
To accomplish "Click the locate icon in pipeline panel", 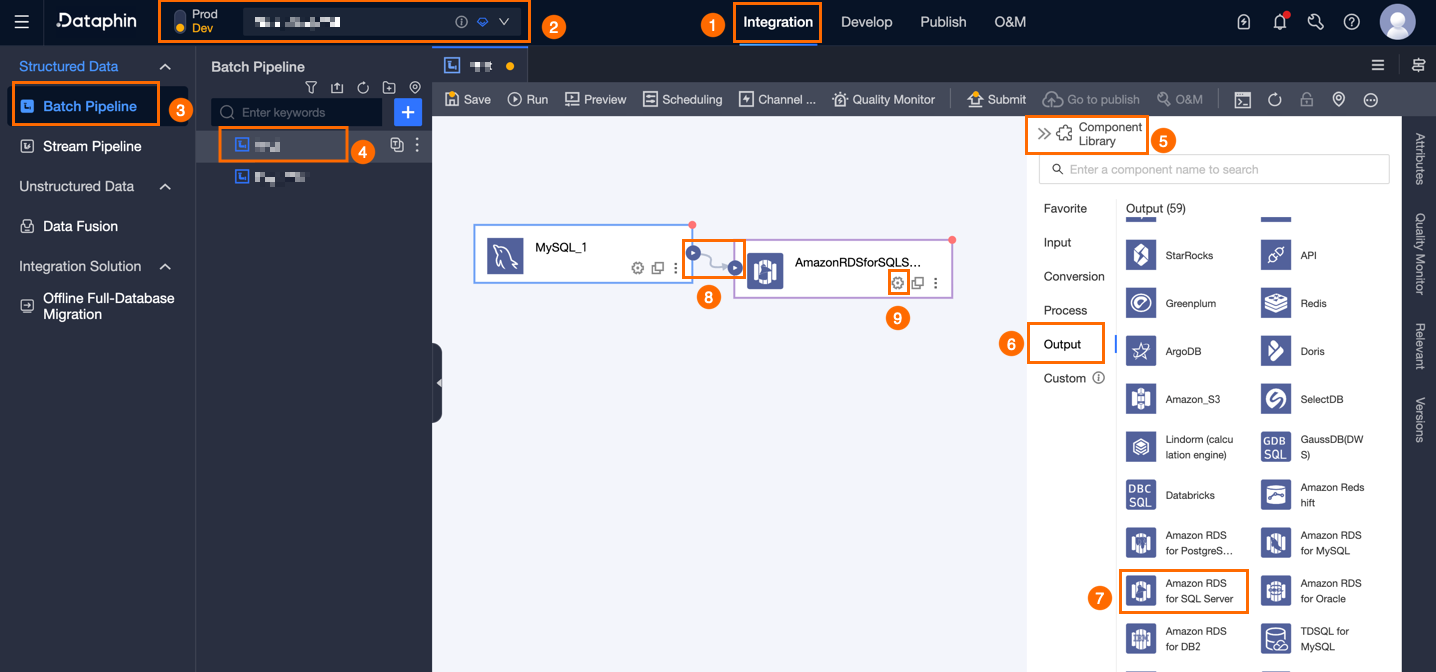I will [x=415, y=88].
